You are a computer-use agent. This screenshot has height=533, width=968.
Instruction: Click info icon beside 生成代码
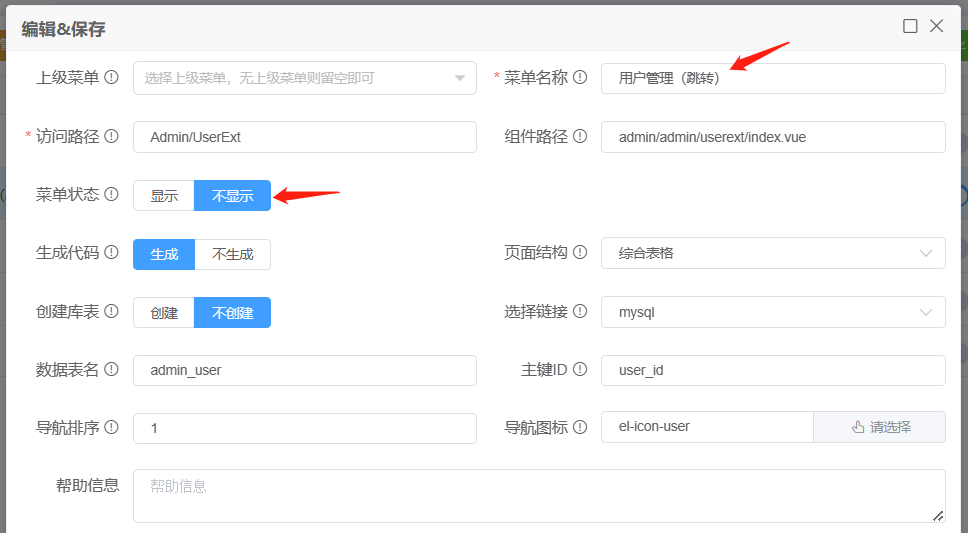pos(112,254)
